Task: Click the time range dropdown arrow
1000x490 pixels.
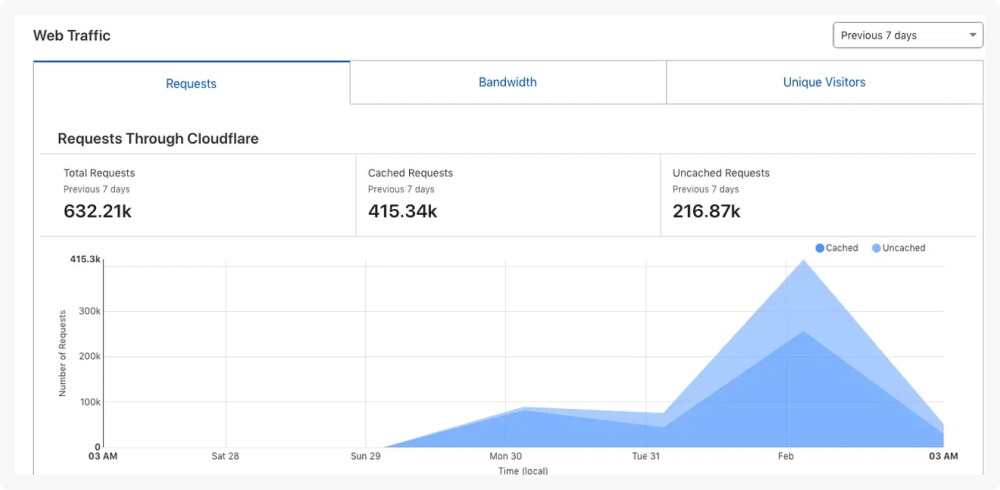Action: pos(973,35)
